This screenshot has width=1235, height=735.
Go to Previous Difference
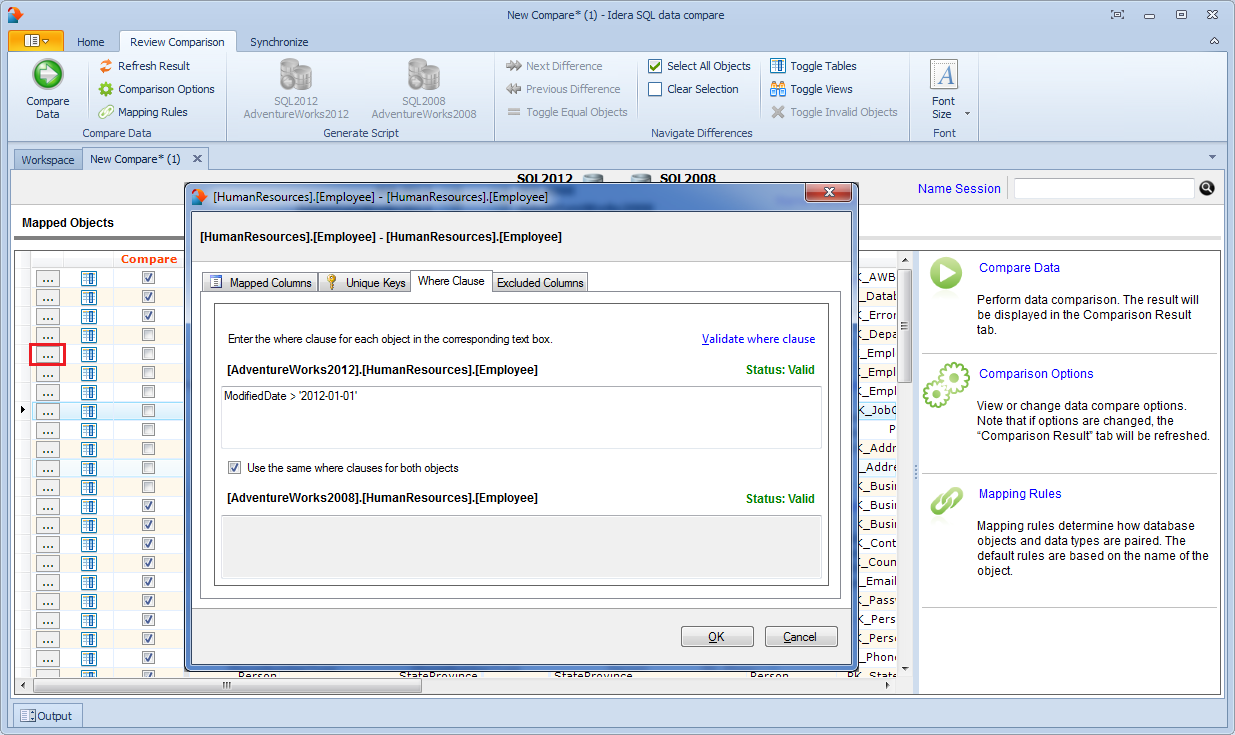tap(564, 89)
